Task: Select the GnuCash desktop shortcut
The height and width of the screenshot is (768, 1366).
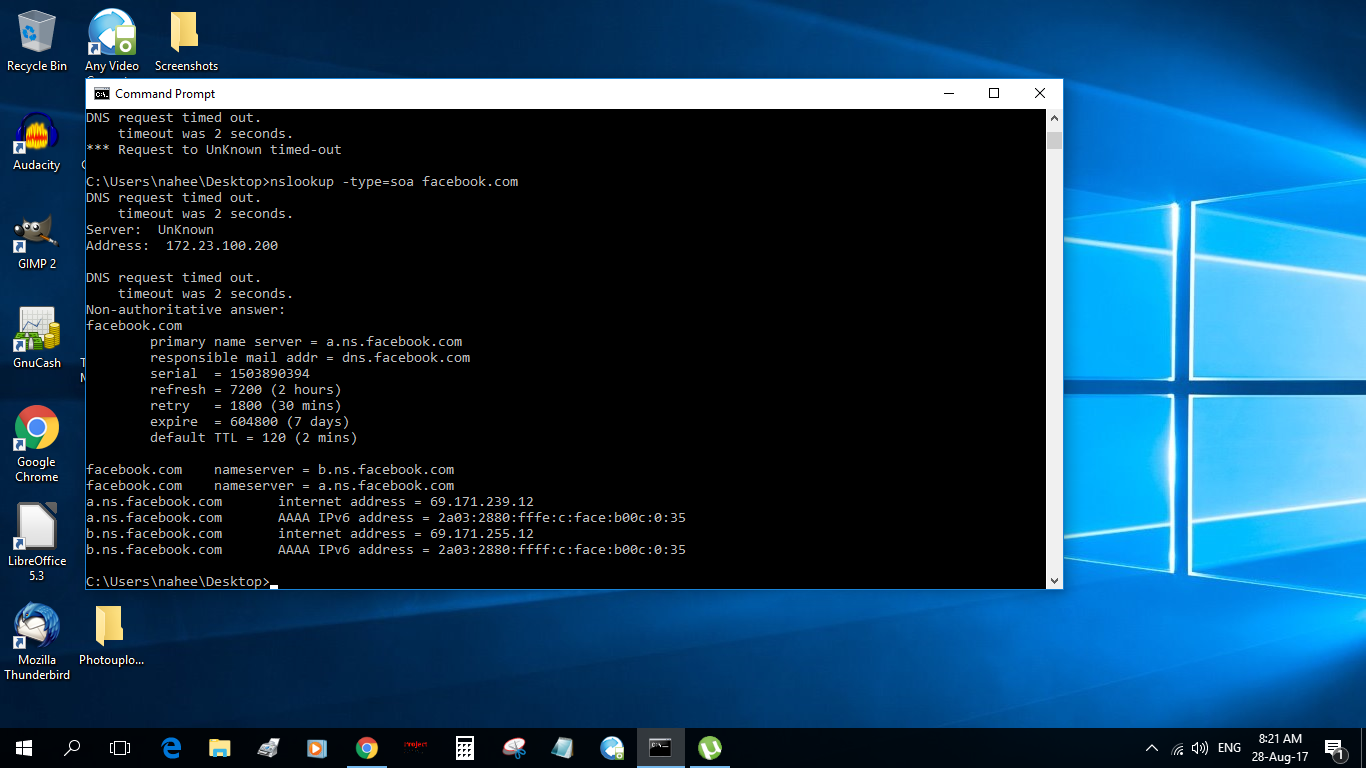Action: 37,339
